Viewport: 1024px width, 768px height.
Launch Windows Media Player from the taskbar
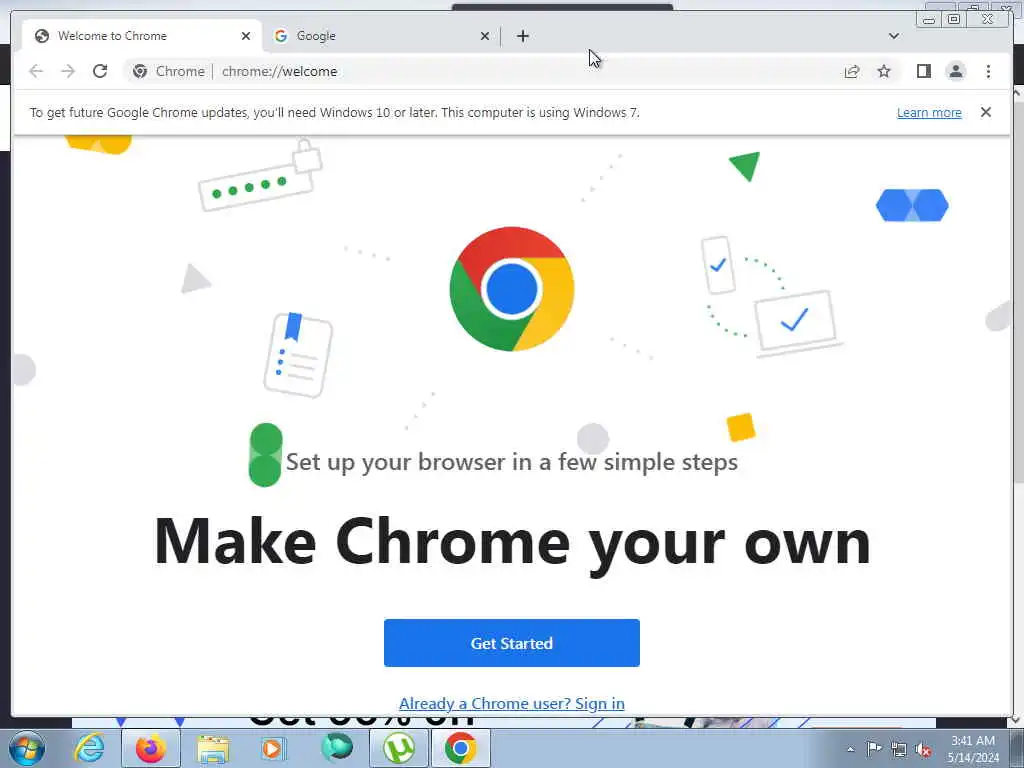pos(273,748)
